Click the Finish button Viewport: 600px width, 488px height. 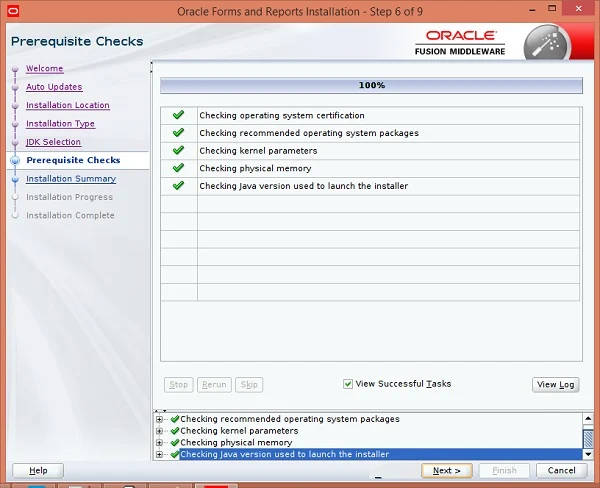(504, 470)
